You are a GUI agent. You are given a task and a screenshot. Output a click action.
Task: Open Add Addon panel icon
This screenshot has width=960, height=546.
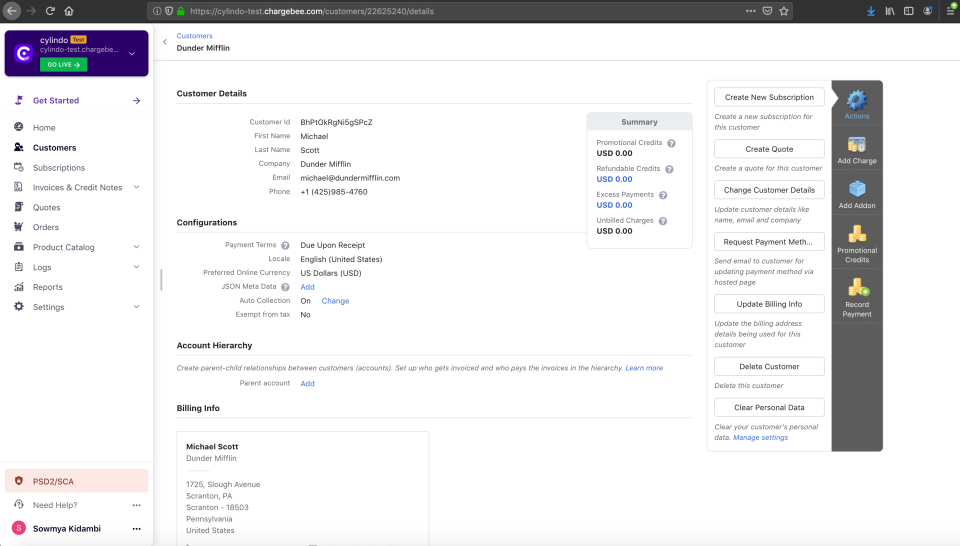(x=857, y=189)
